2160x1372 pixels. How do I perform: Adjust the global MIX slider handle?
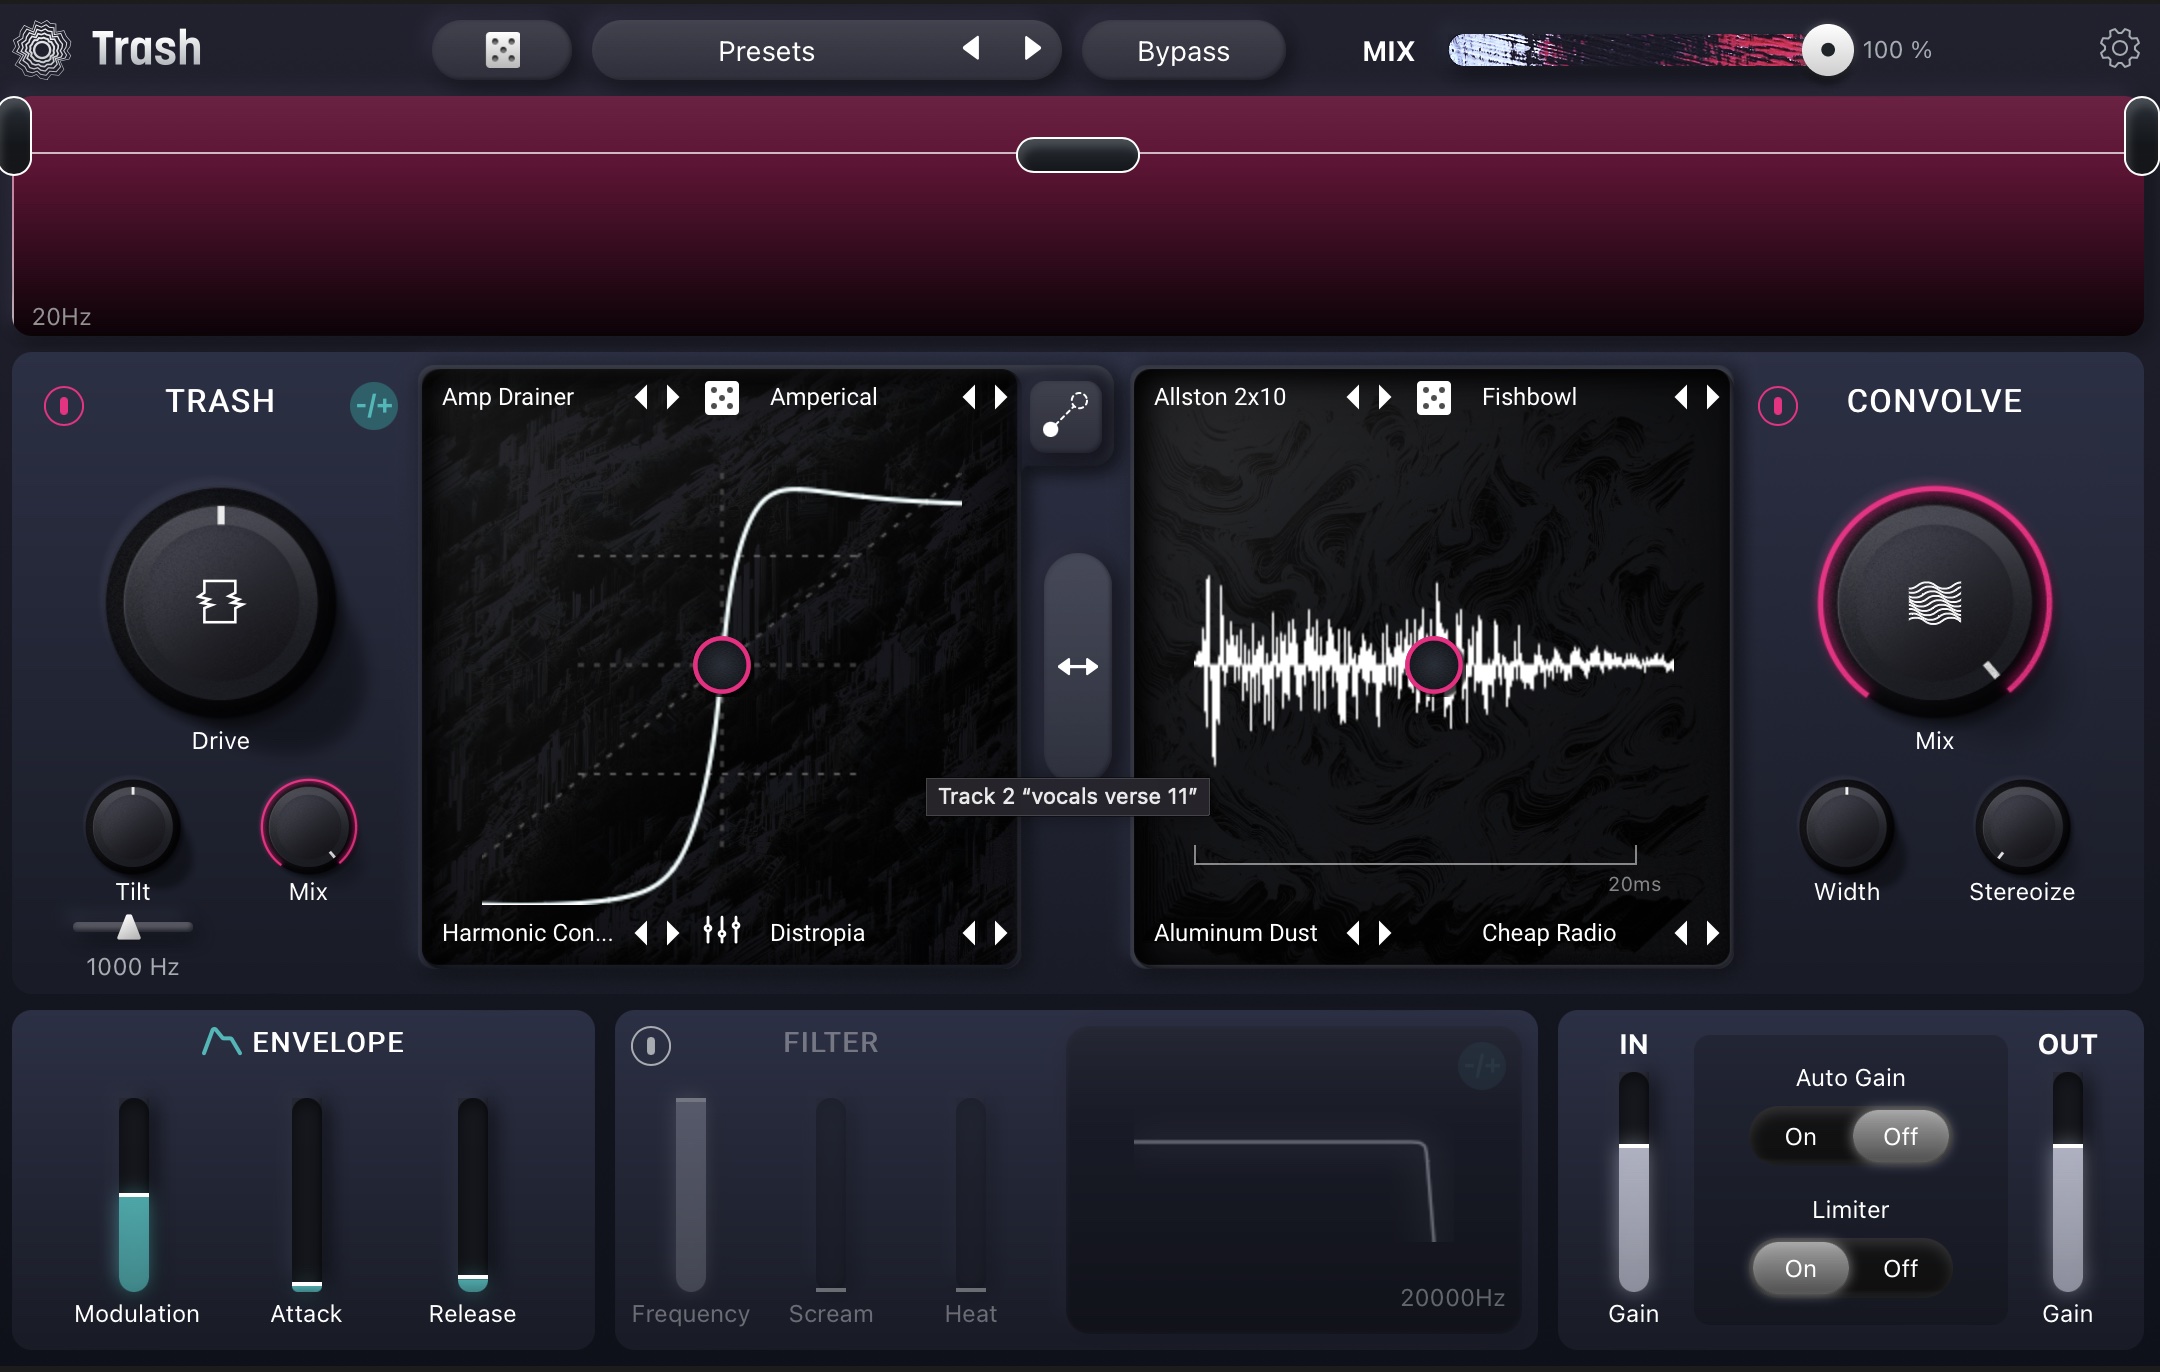(x=1827, y=50)
